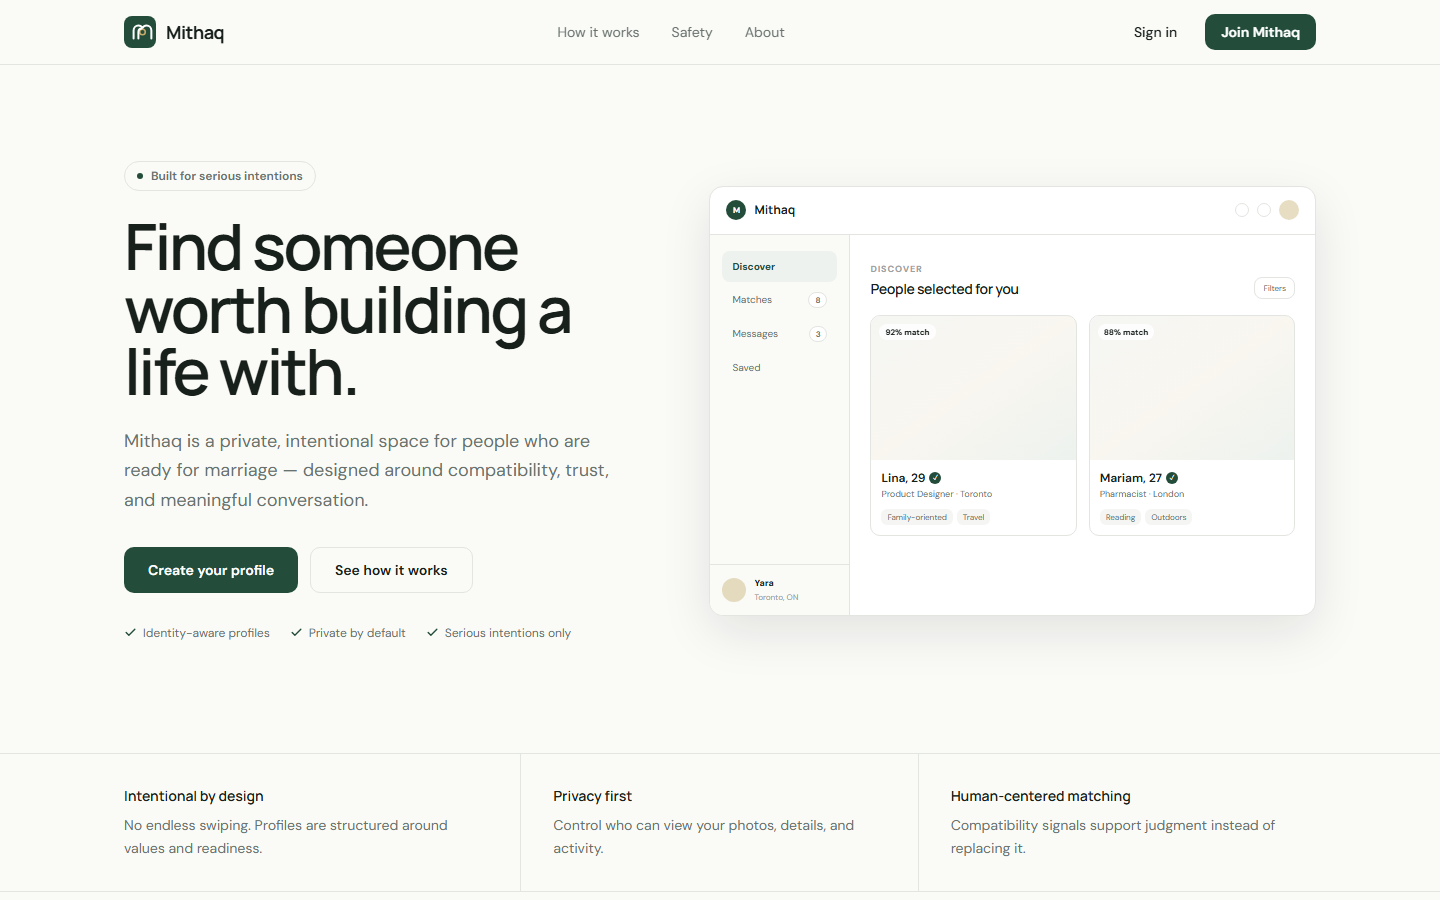Click the 92% match label
1440x900 pixels.
coord(907,332)
